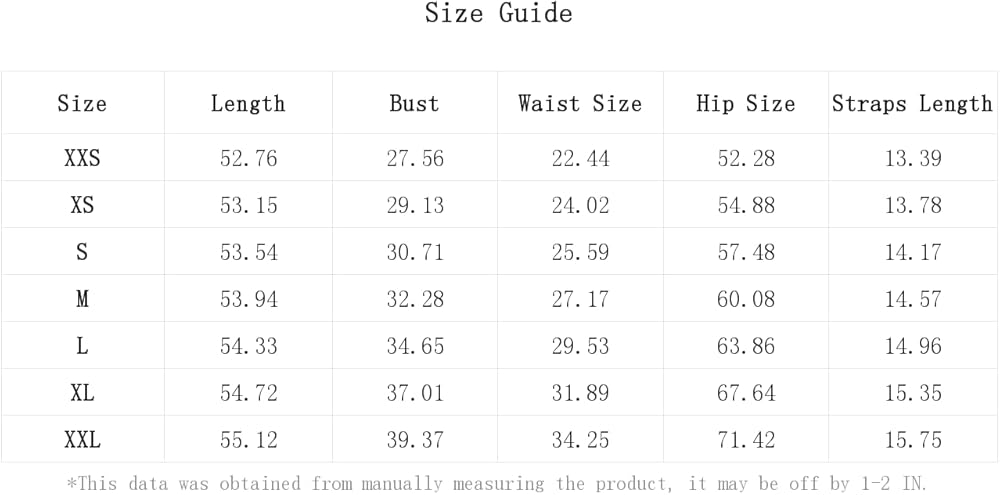
Task: Click the 24.02 waist size value
Action: (x=580, y=205)
